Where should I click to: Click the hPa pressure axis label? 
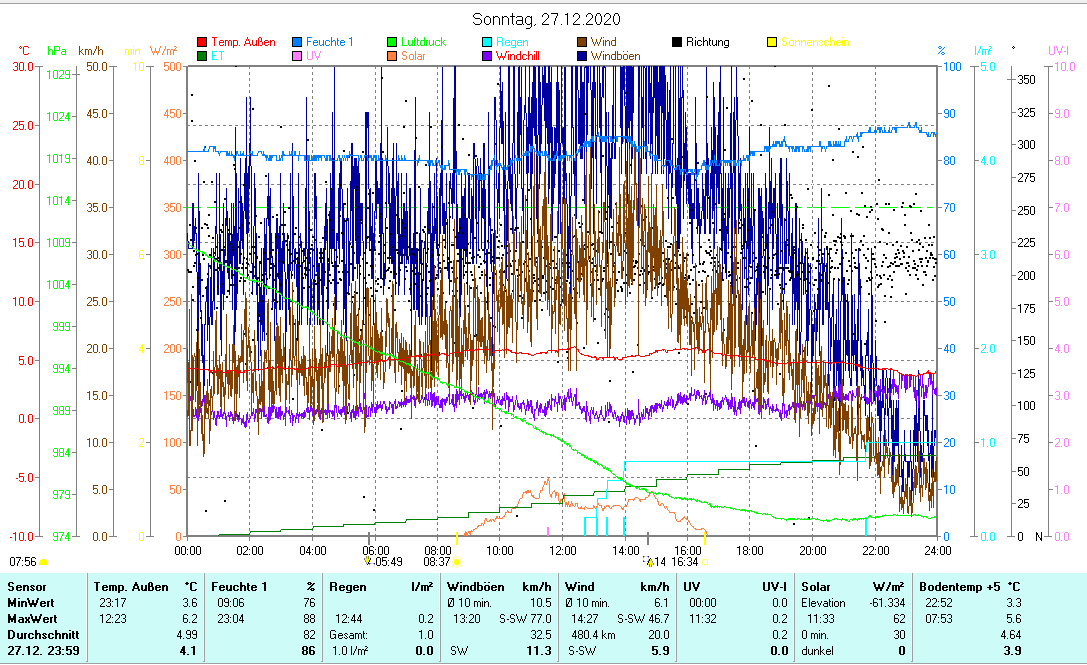click(56, 51)
